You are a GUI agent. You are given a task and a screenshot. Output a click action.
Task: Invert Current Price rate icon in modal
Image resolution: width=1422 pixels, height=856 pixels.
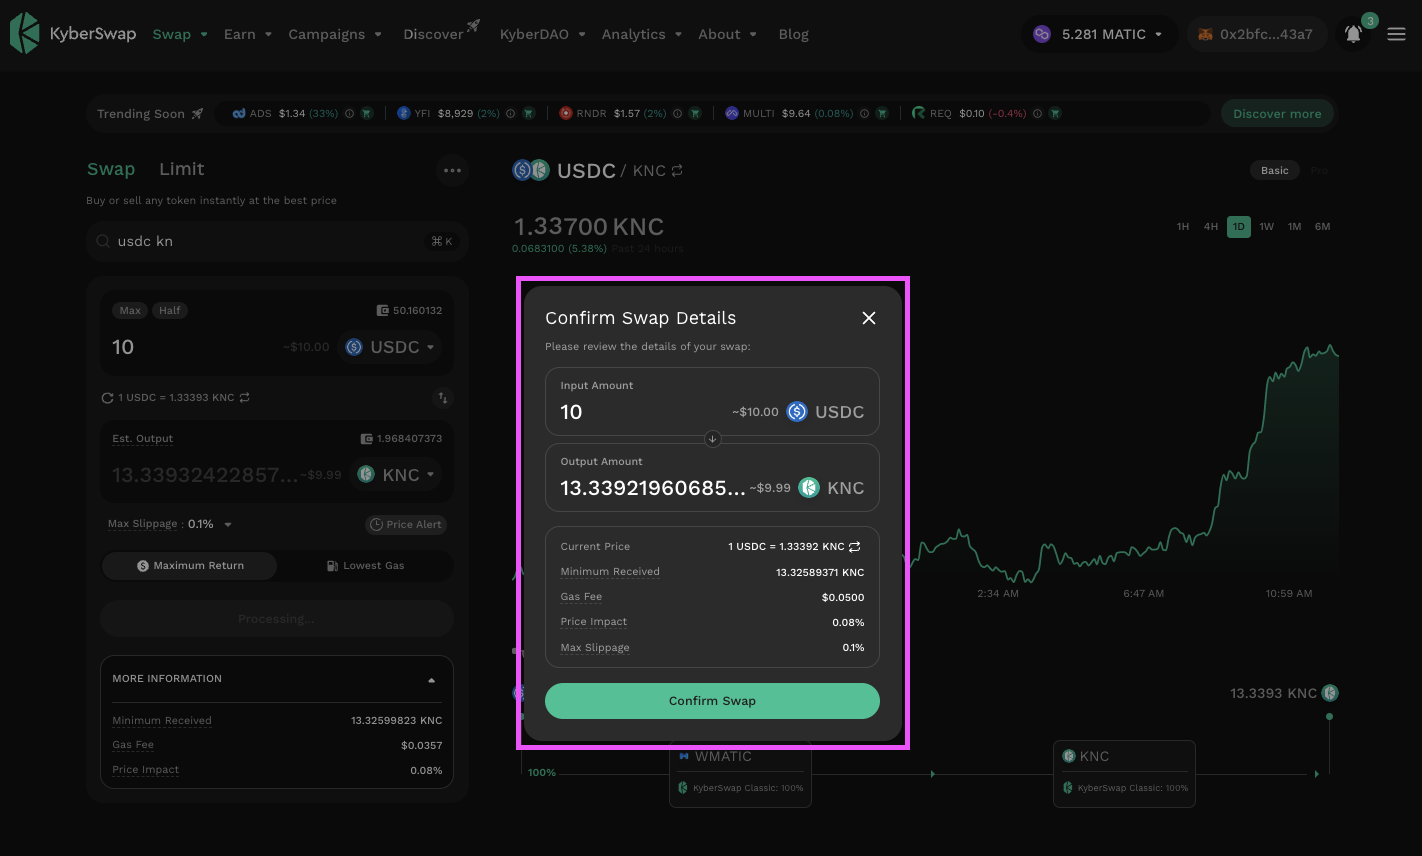pyautogui.click(x=855, y=547)
